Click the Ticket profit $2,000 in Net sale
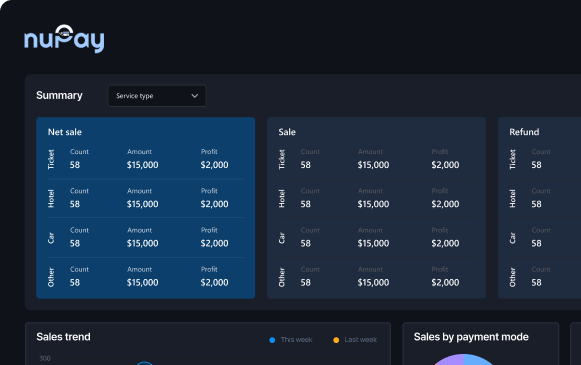Image resolution: width=581 pixels, height=365 pixels. click(x=215, y=165)
